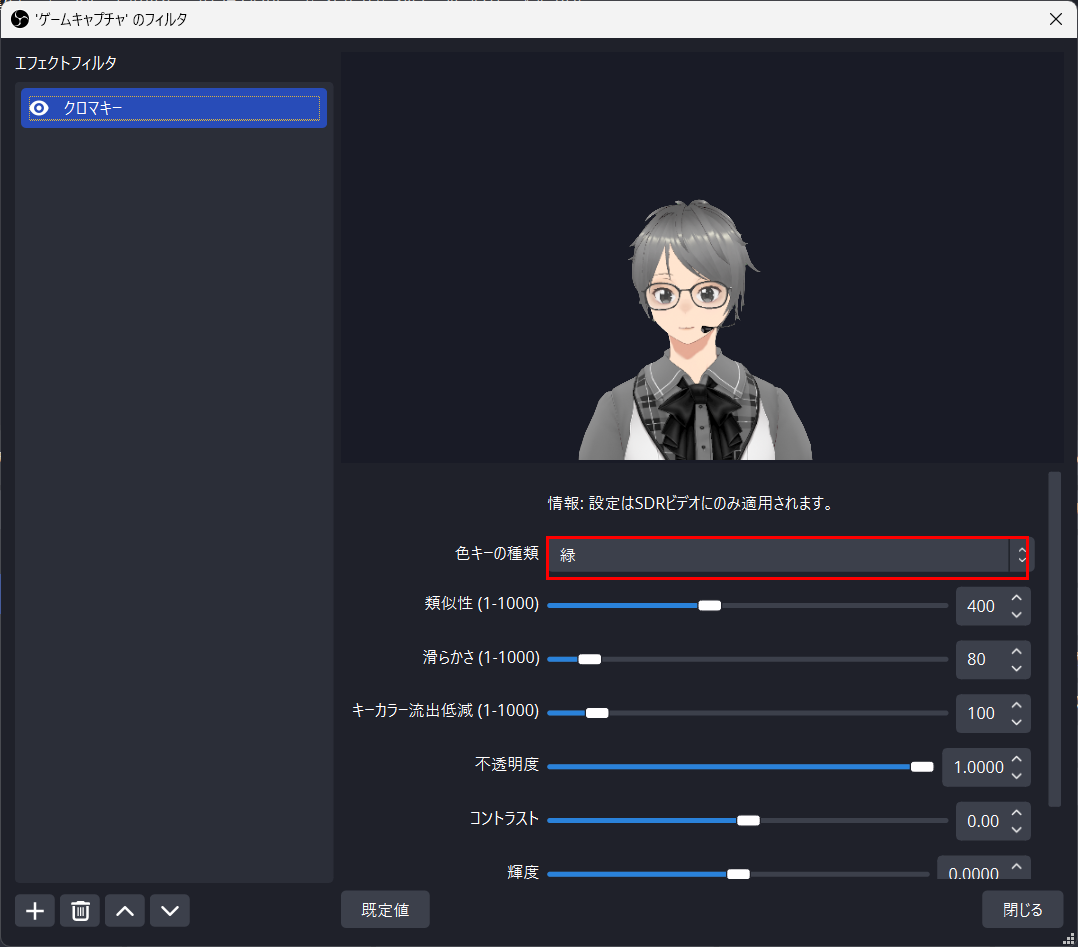This screenshot has width=1078, height=947.
Task: Open the 色キーの種類 dropdown showing 緑
Action: (789, 556)
